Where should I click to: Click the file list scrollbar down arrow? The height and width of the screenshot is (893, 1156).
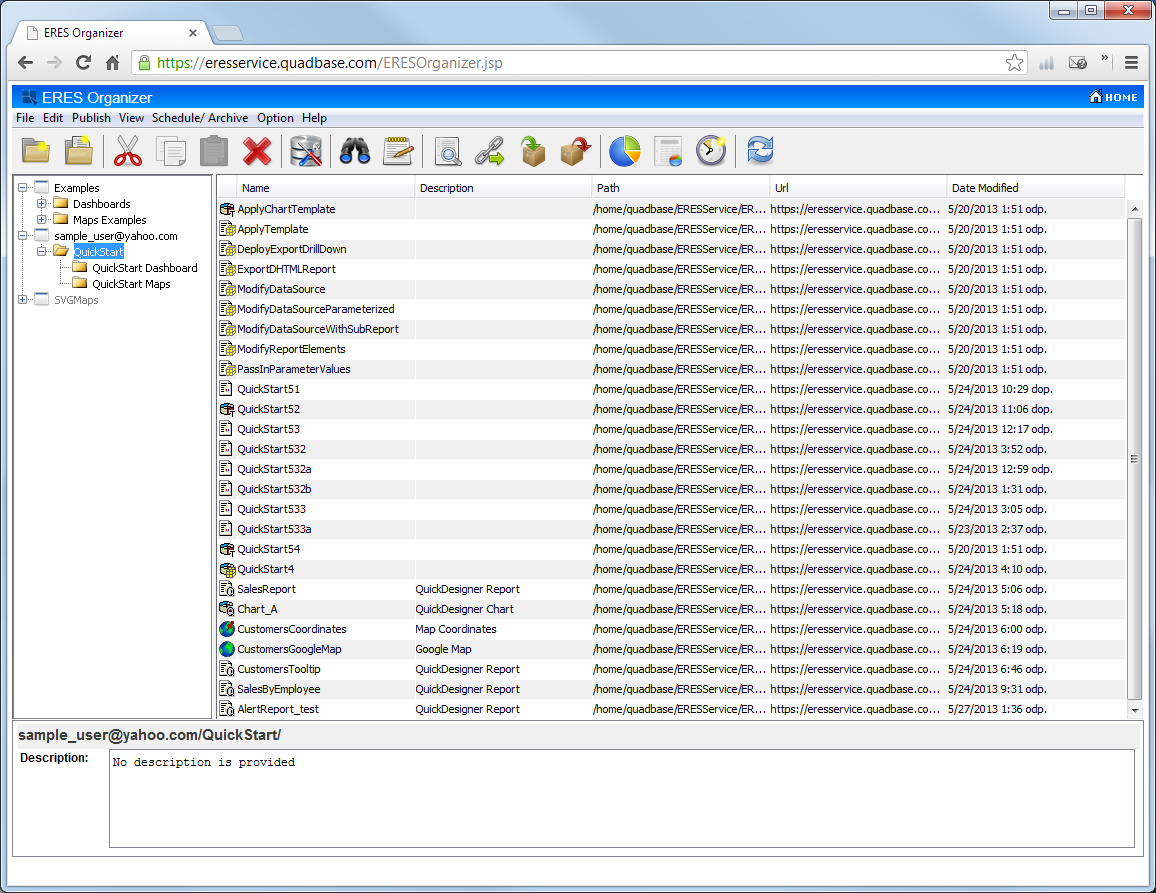coord(1135,710)
